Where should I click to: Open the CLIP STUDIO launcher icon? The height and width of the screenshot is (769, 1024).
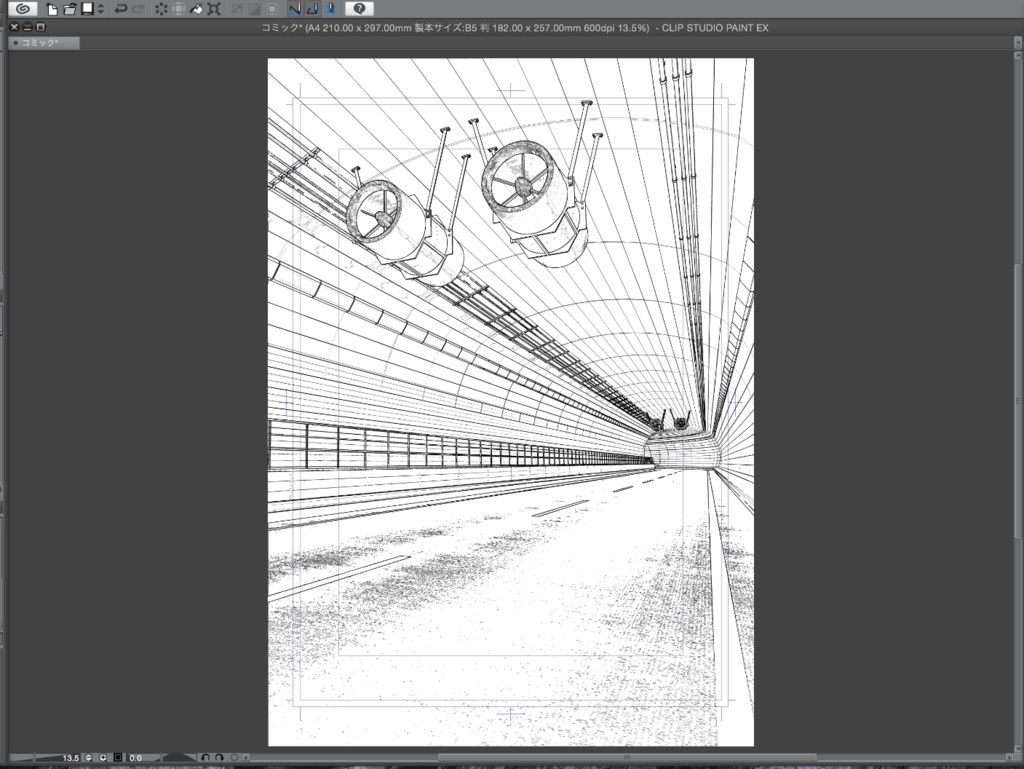coord(23,8)
